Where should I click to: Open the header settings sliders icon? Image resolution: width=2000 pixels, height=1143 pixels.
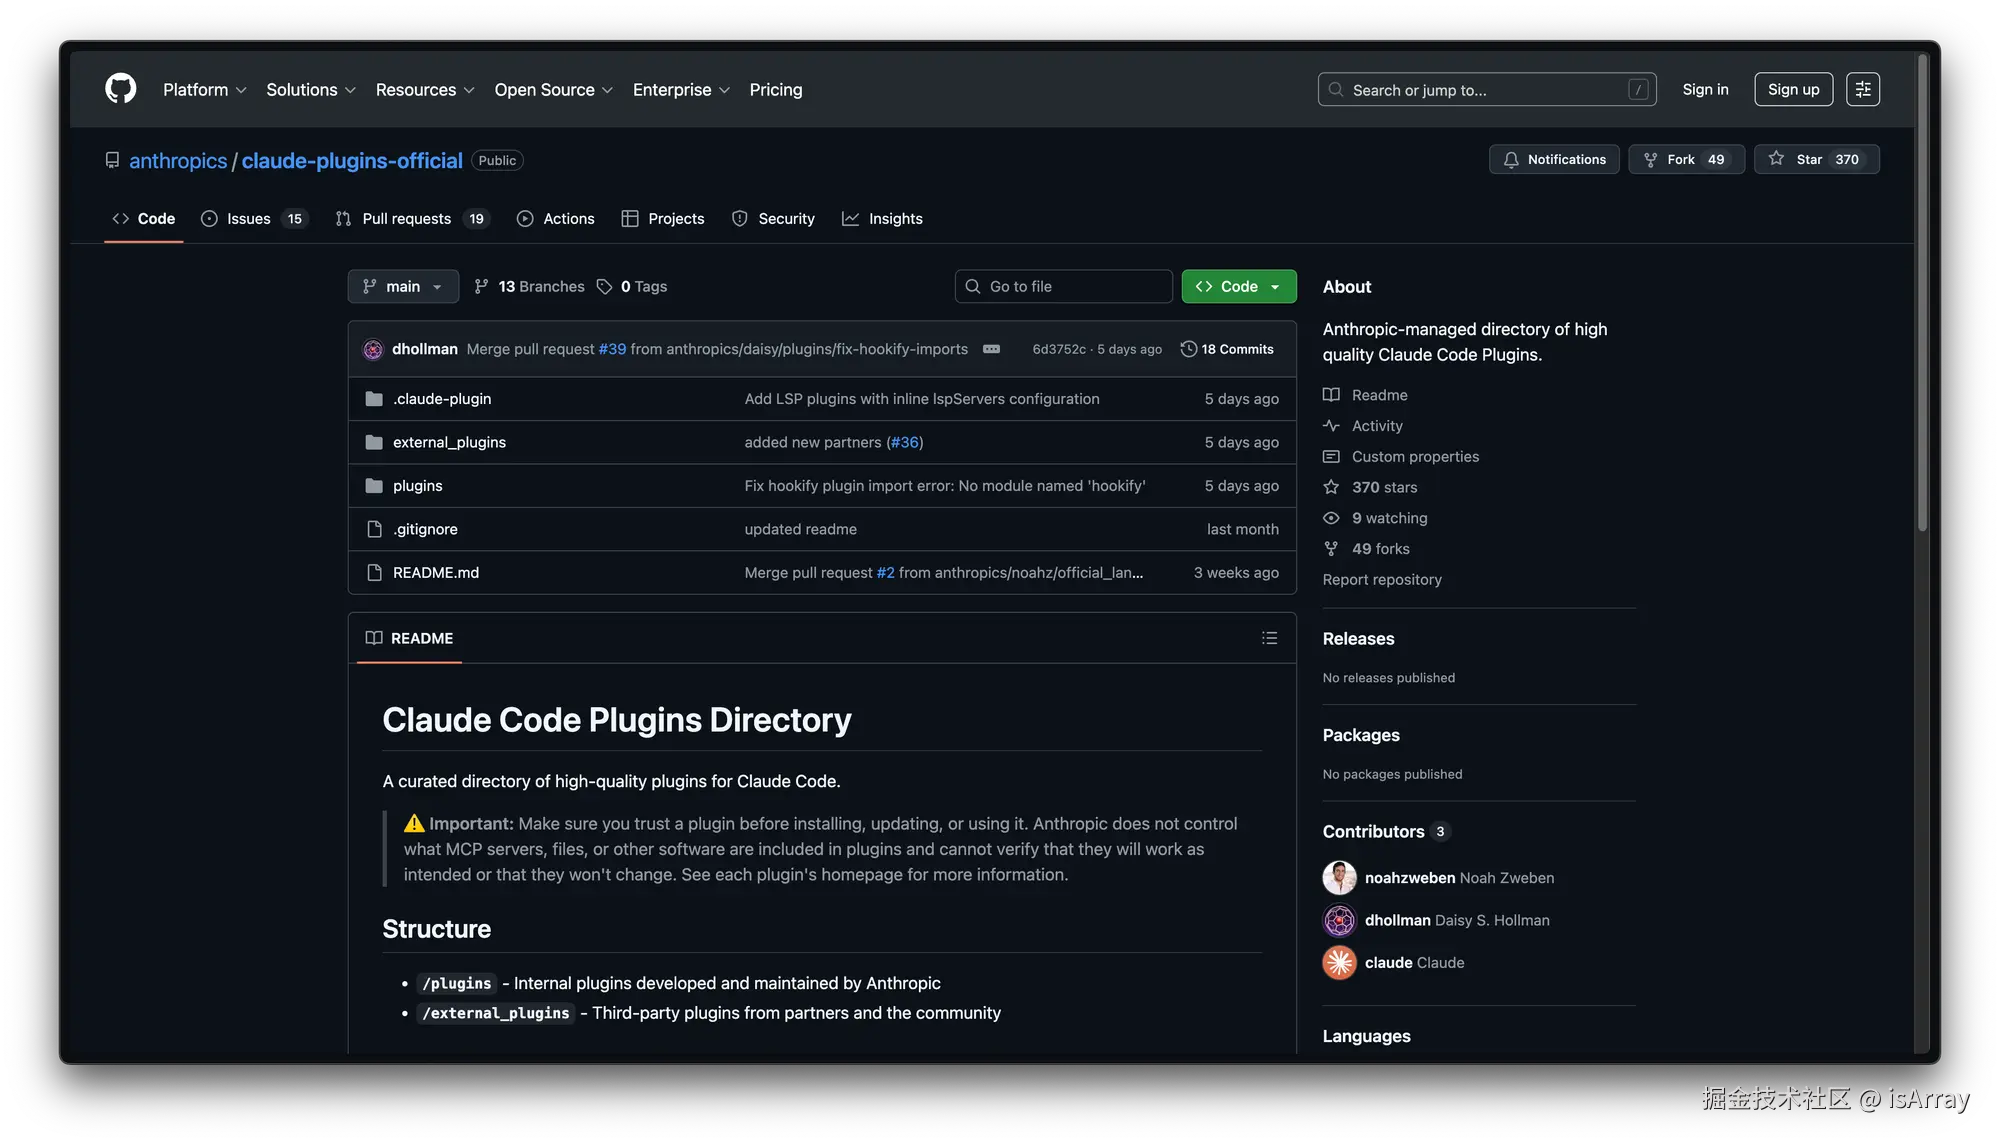click(x=1863, y=89)
